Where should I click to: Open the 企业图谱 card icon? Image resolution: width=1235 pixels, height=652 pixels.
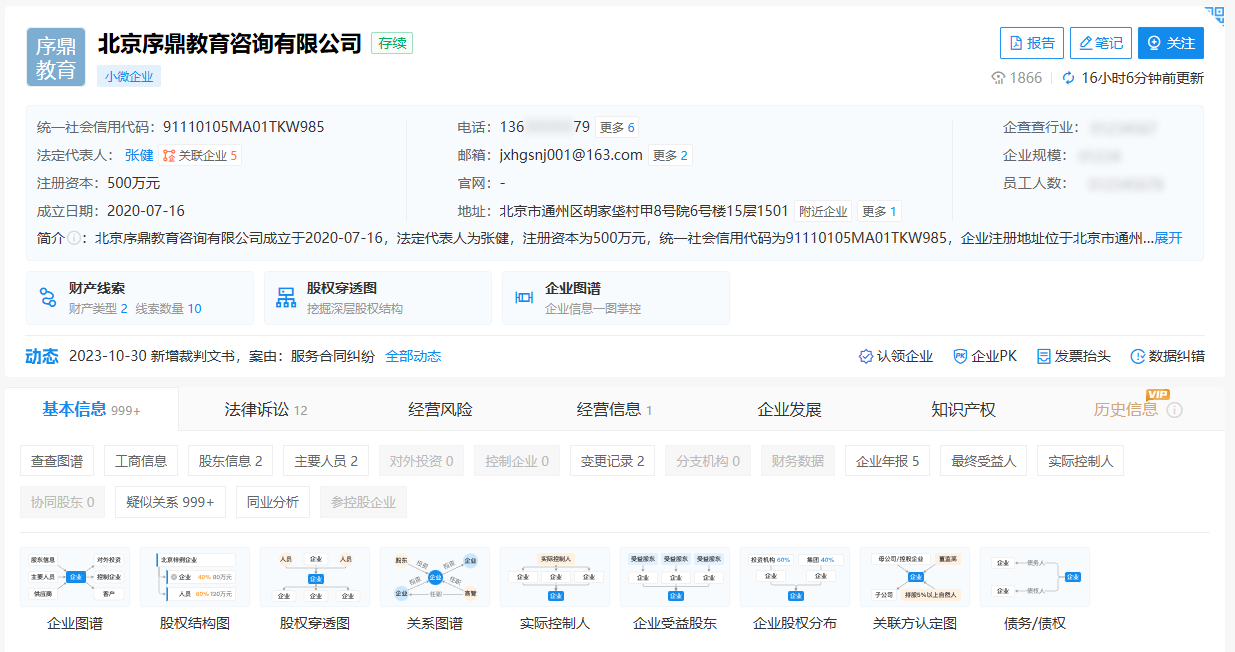coord(523,297)
